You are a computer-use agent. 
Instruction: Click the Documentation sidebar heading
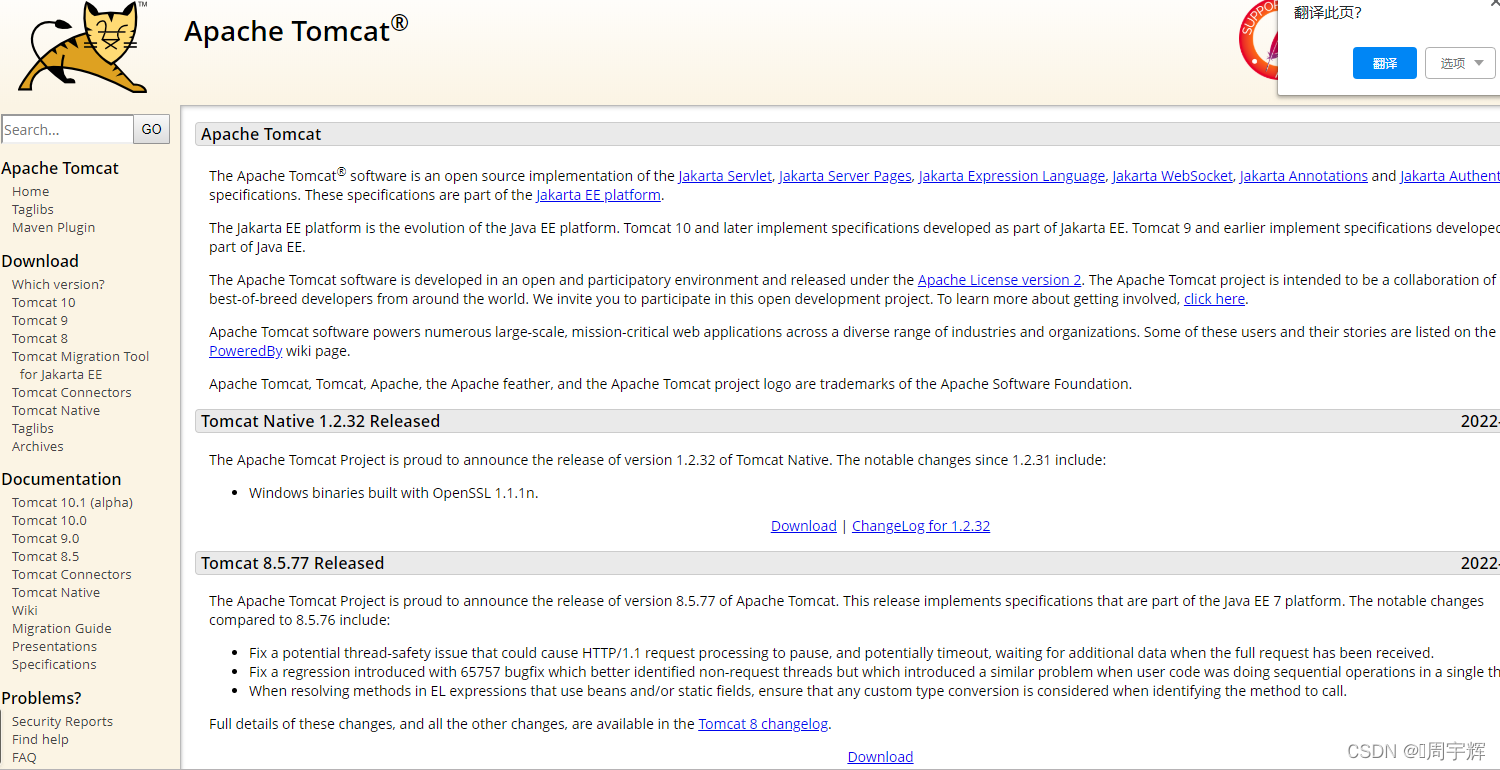tap(61, 479)
